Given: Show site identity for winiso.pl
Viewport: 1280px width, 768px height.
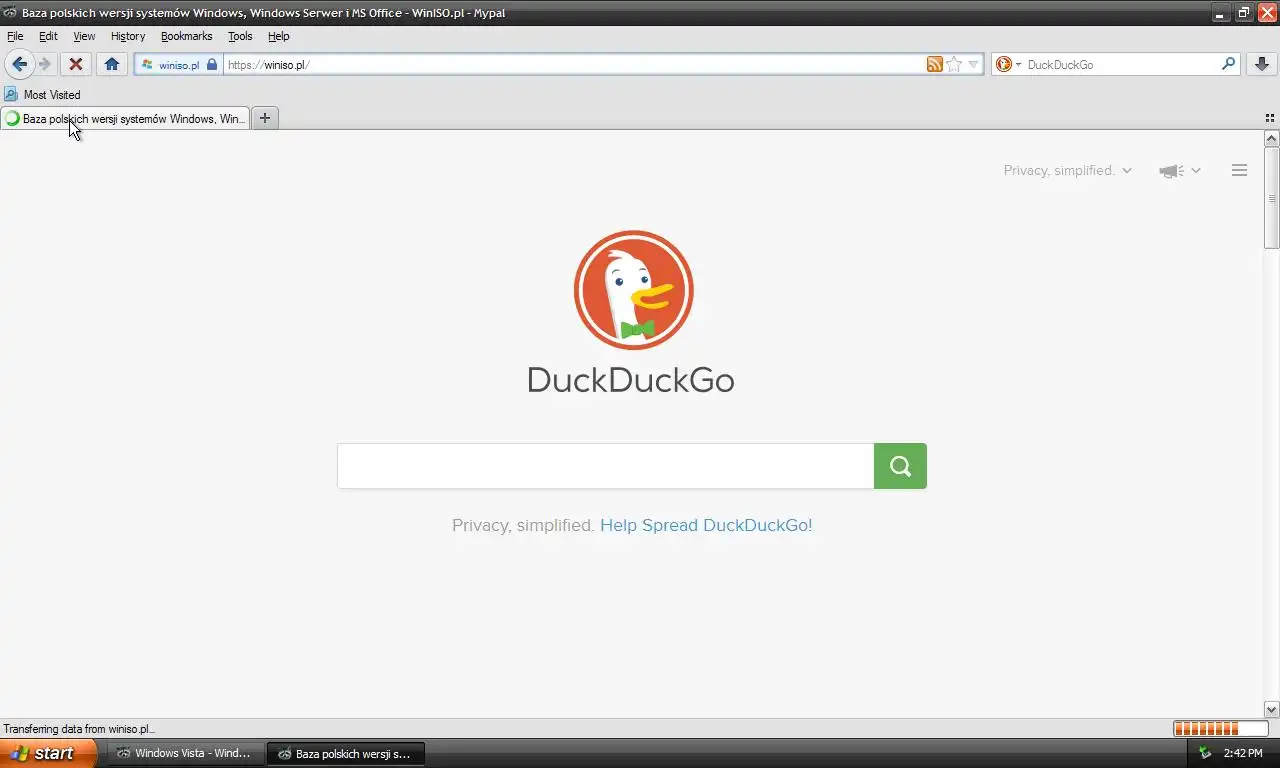Looking at the screenshot, I should pos(179,64).
